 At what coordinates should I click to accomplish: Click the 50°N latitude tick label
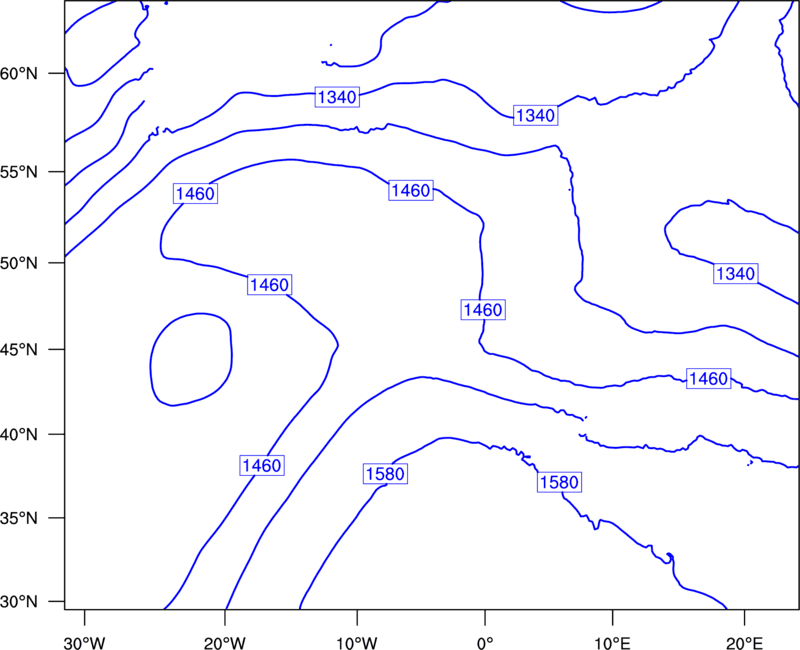[19, 263]
